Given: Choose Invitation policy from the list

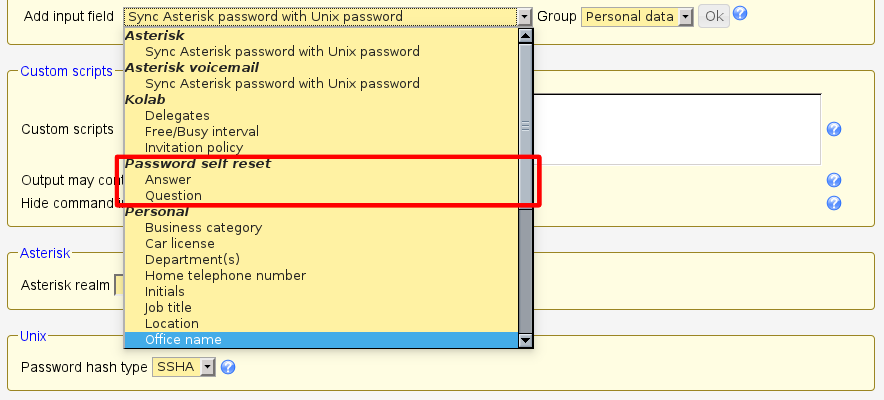Looking at the screenshot, I should [193, 148].
